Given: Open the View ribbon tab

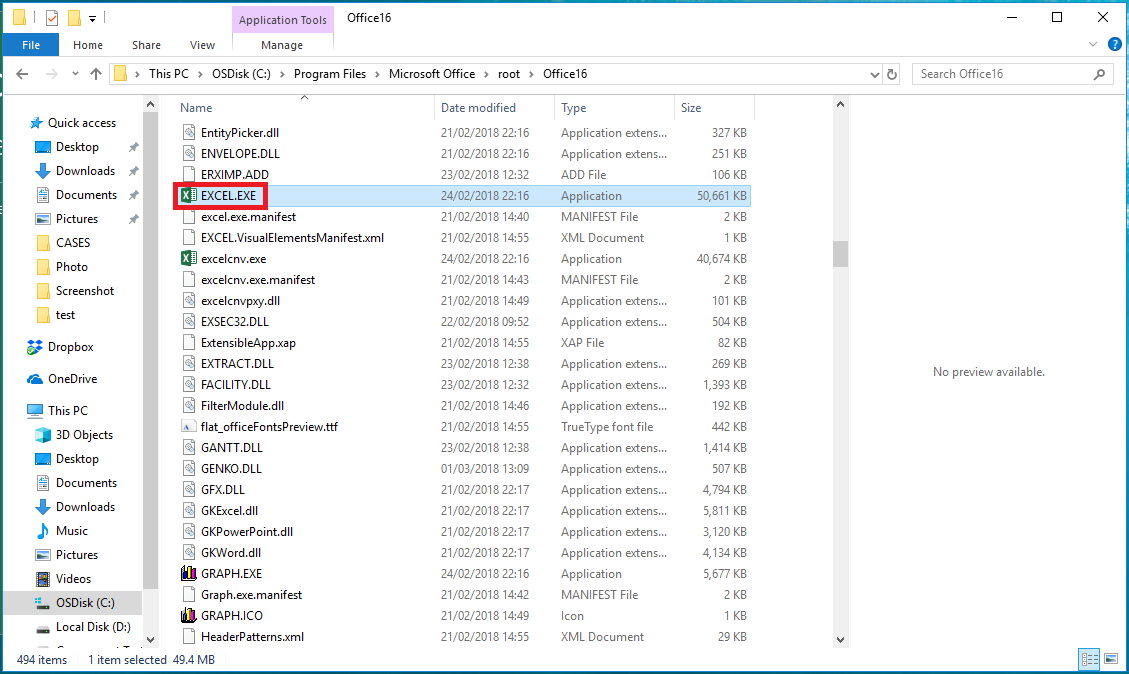Looking at the screenshot, I should pos(202,45).
